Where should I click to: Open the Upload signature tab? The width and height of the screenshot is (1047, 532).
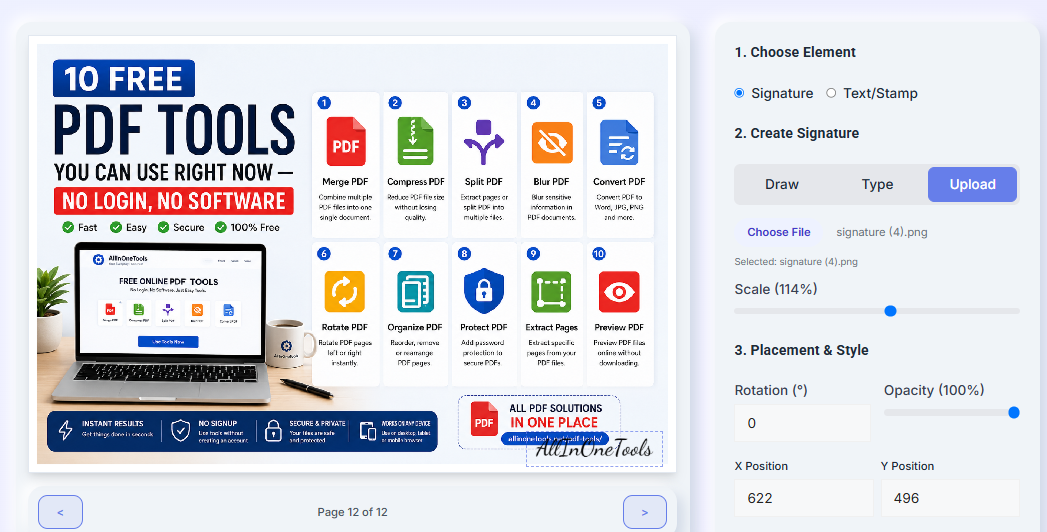[972, 184]
